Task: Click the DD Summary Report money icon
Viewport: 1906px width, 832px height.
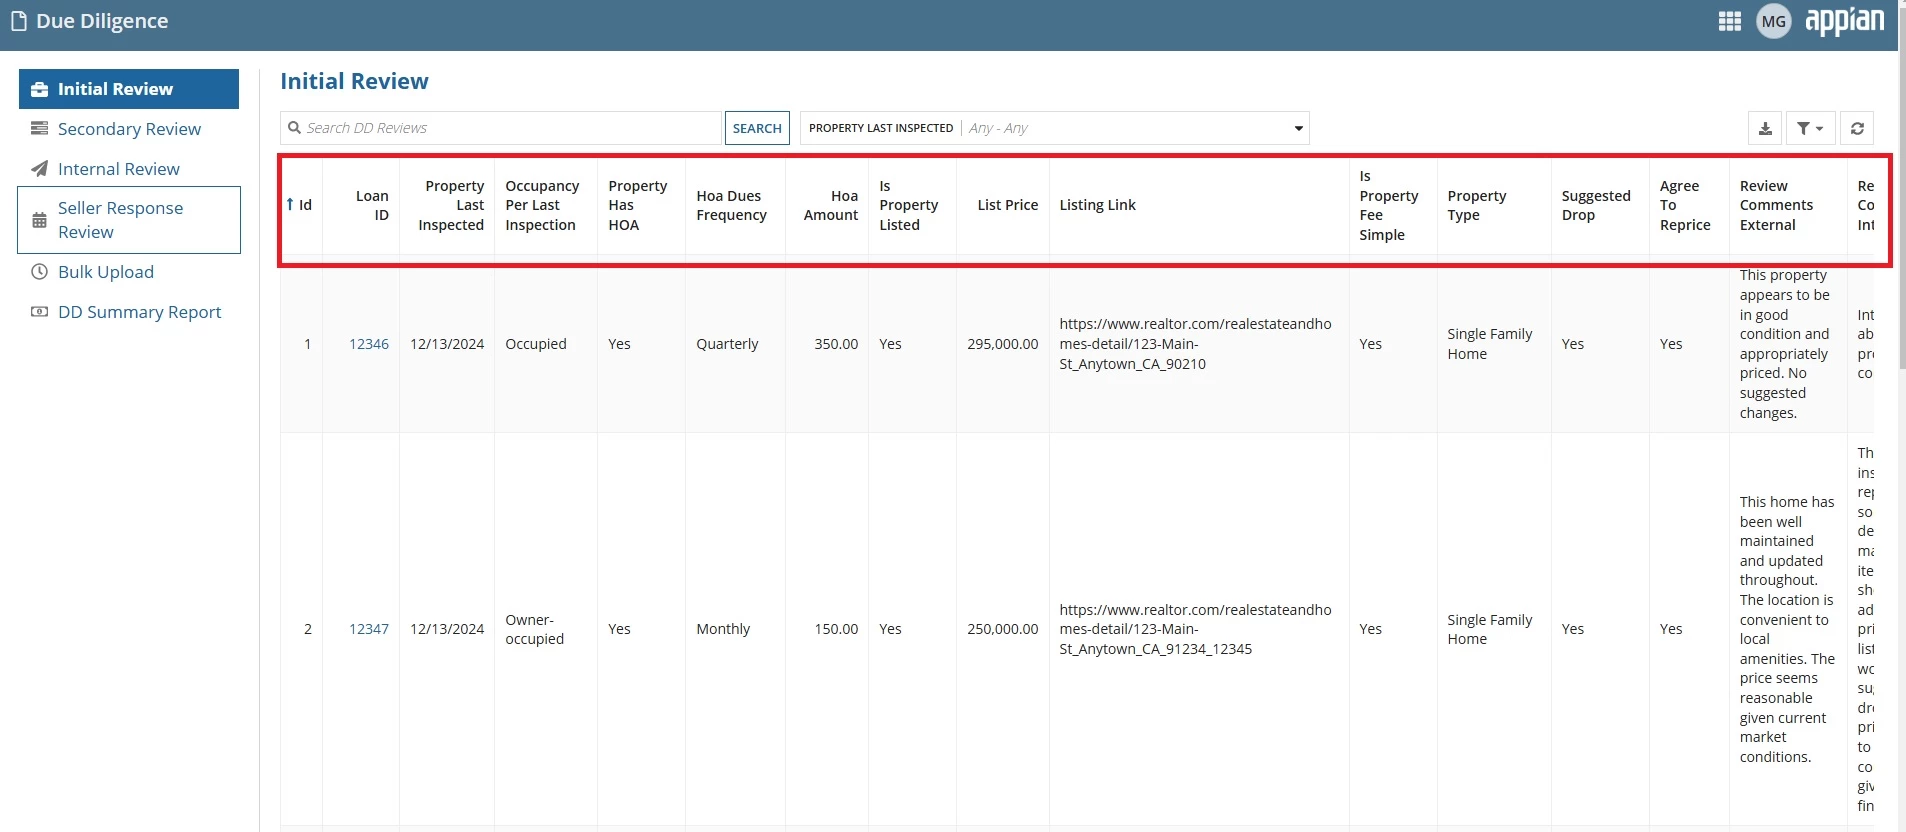Action: [39, 312]
